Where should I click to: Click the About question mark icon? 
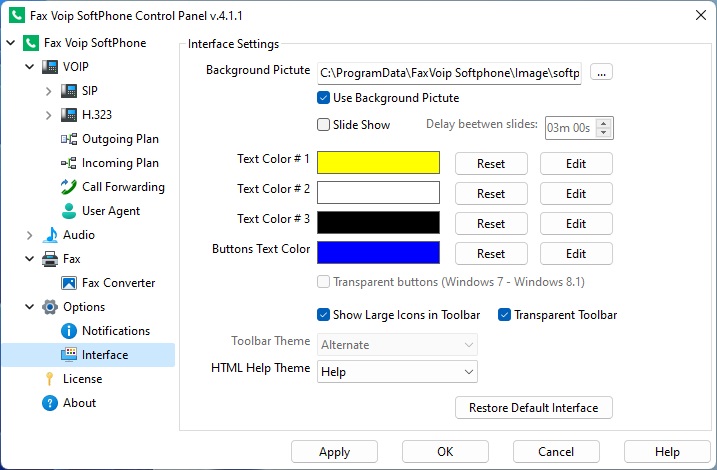click(50, 403)
